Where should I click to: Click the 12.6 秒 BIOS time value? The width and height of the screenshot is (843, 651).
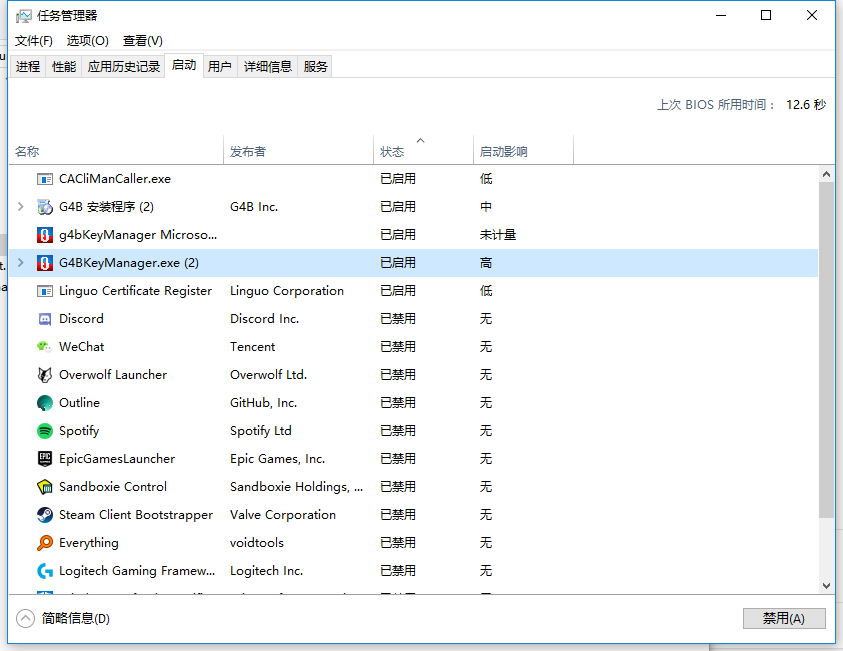click(806, 104)
